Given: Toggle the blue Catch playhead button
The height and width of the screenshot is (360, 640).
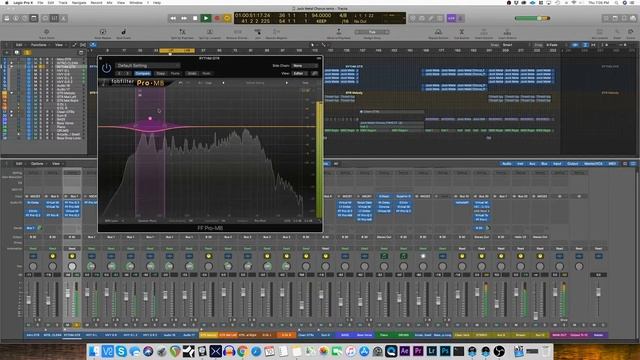Looking at the screenshot, I should 93,45.
